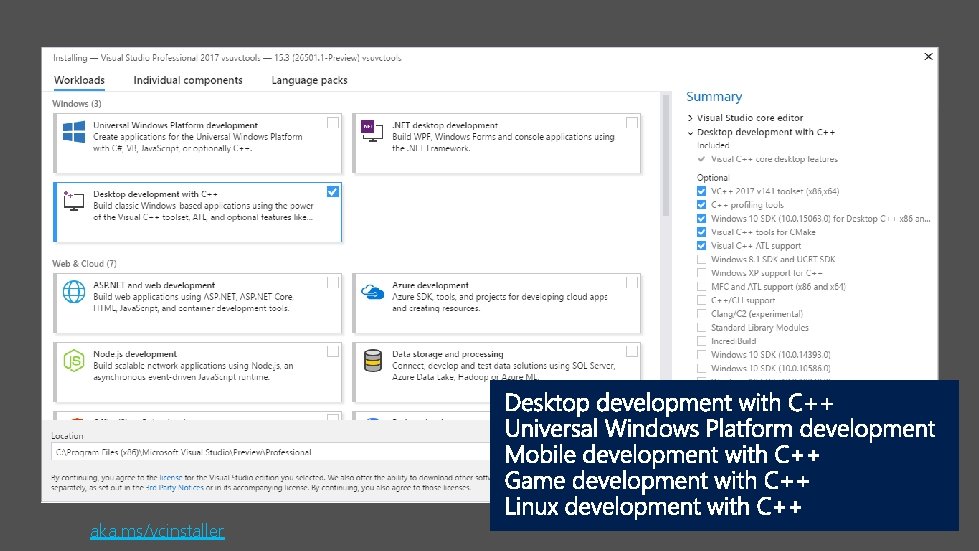Enable Clang/C2 (experimental) option
Viewport: 979px width, 551px height.
pos(701,314)
